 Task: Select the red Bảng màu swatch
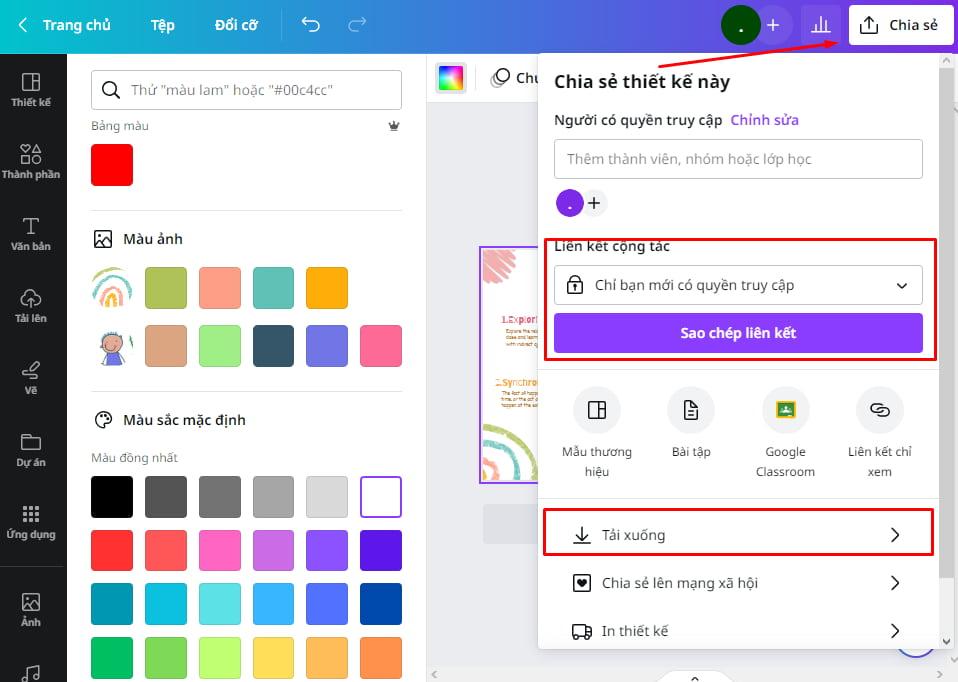pyautogui.click(x=111, y=166)
